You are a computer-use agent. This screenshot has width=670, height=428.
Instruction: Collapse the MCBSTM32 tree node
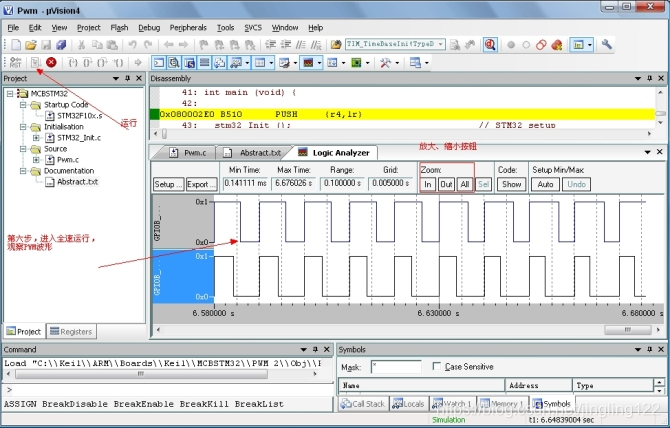pyautogui.click(x=10, y=94)
